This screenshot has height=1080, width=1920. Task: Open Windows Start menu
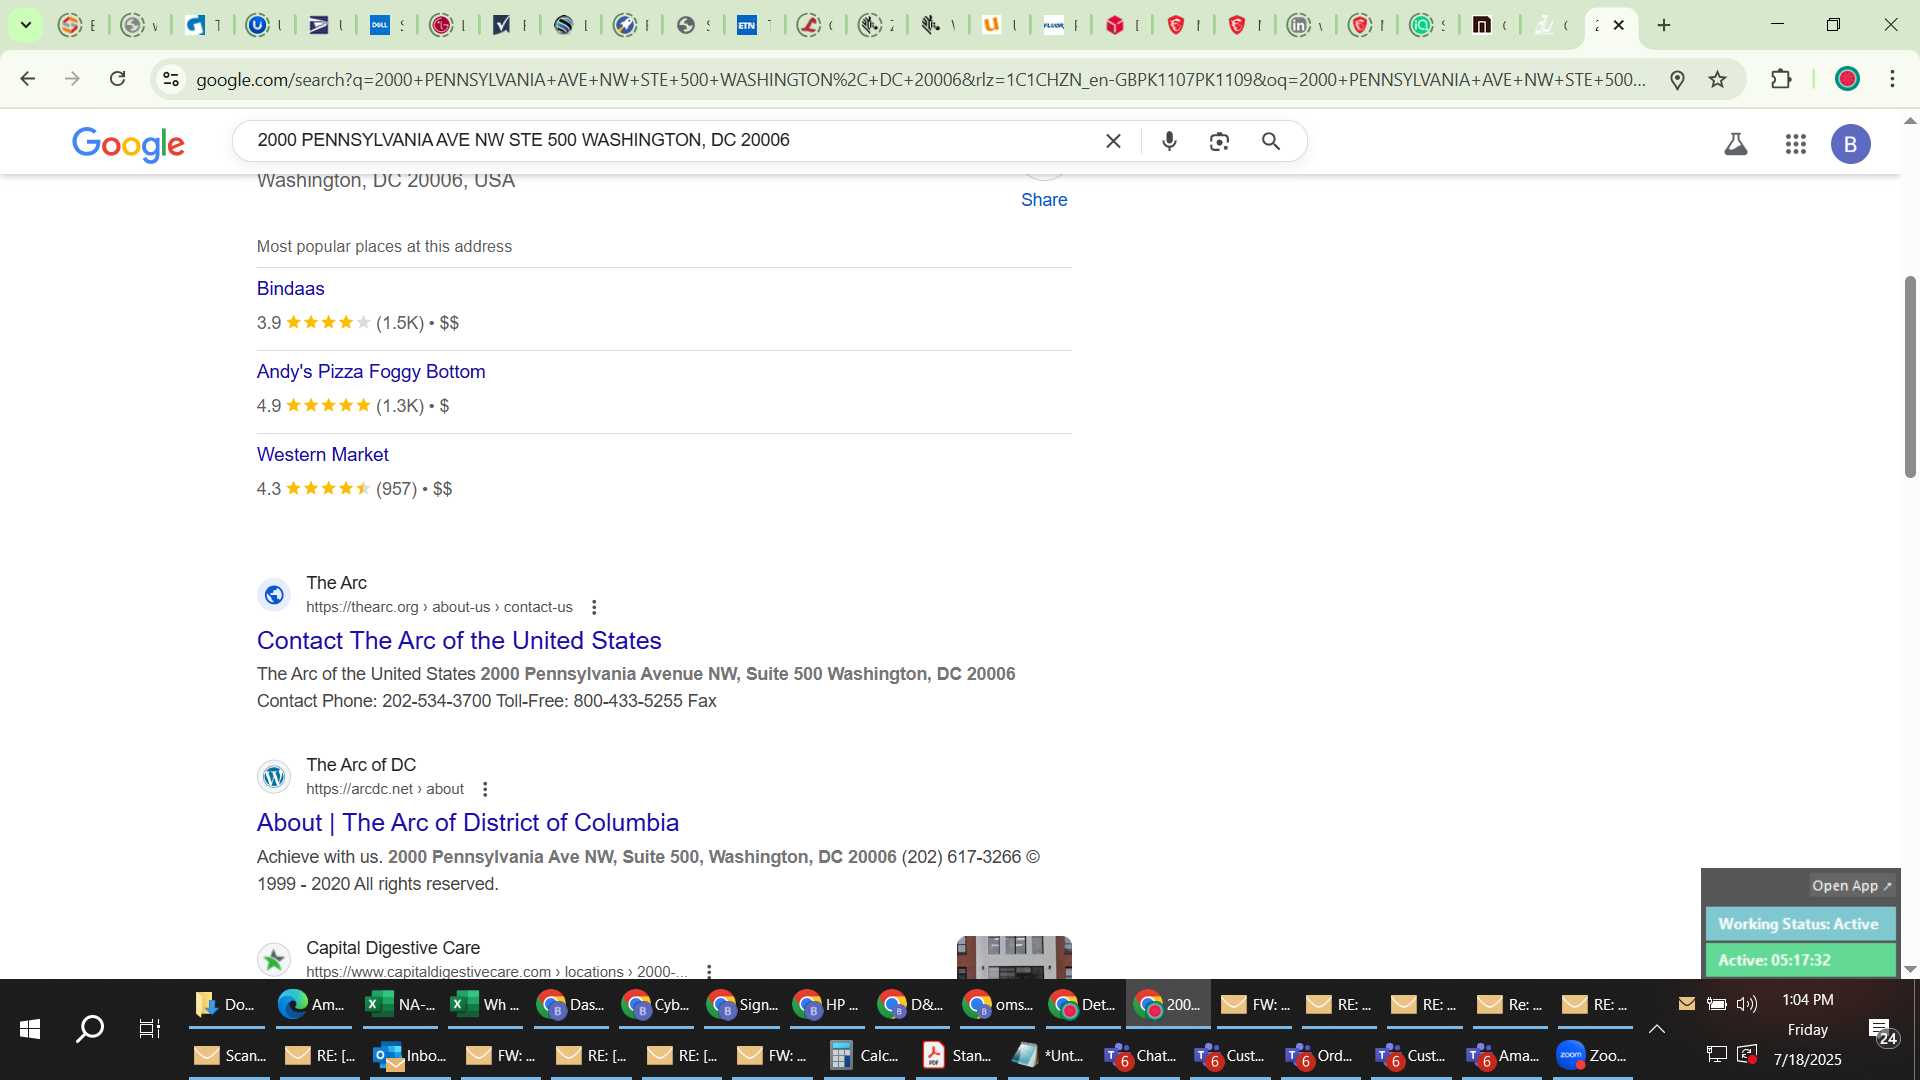tap(30, 1029)
